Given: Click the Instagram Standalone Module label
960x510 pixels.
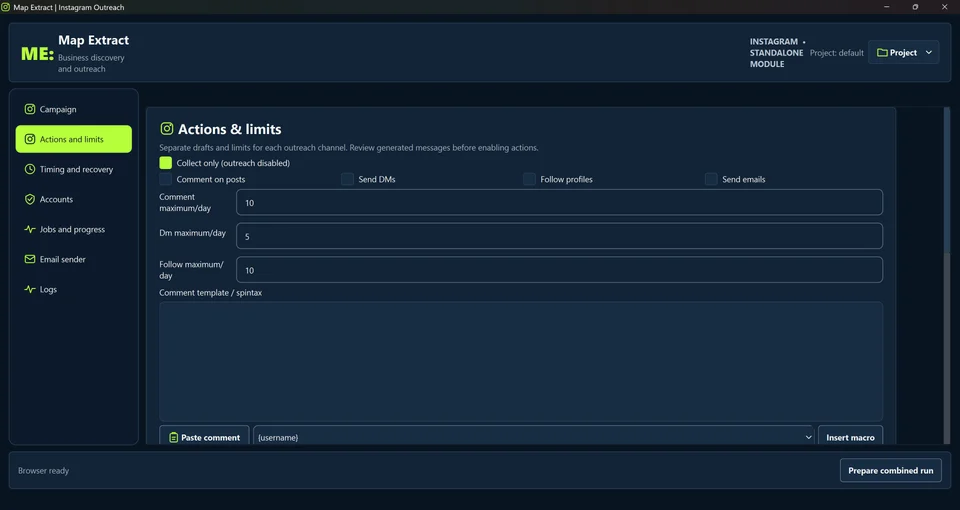Looking at the screenshot, I should tap(776, 53).
